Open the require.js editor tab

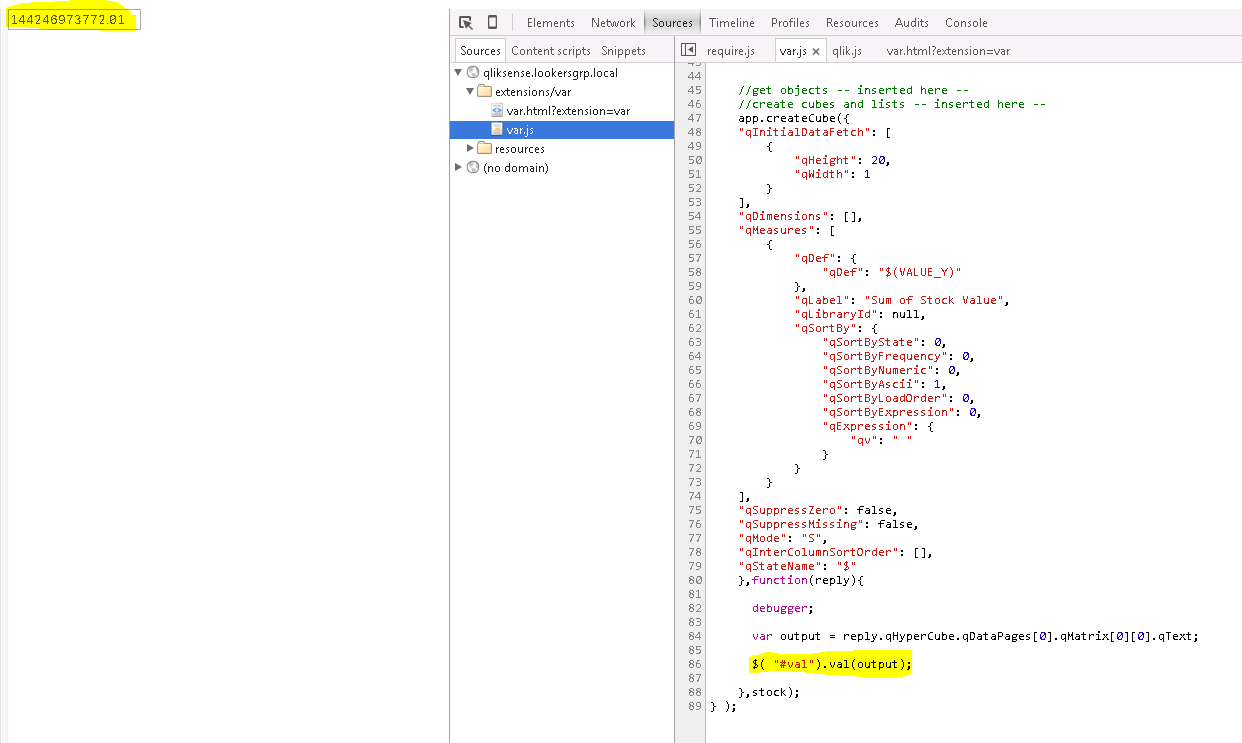[730, 51]
